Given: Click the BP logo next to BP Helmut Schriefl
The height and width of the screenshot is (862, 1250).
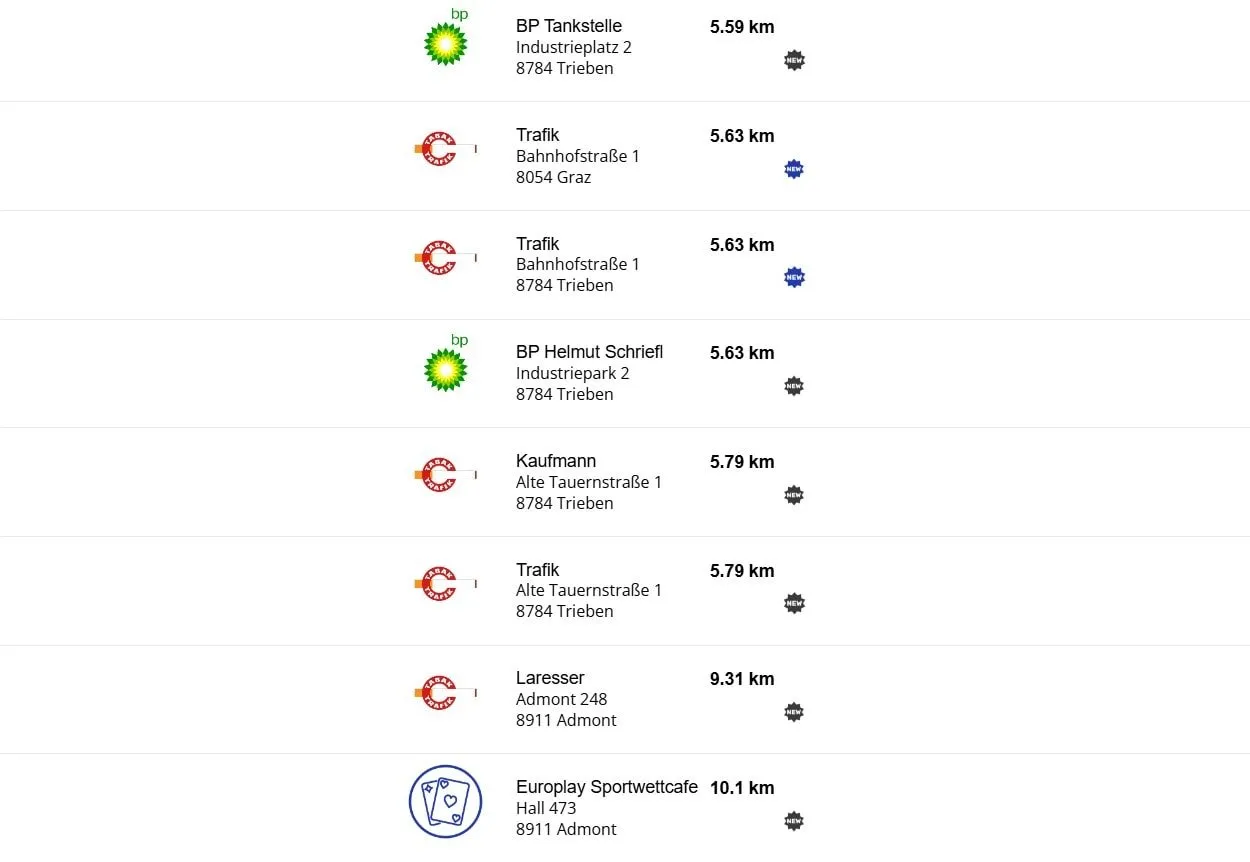Looking at the screenshot, I should pos(445,368).
